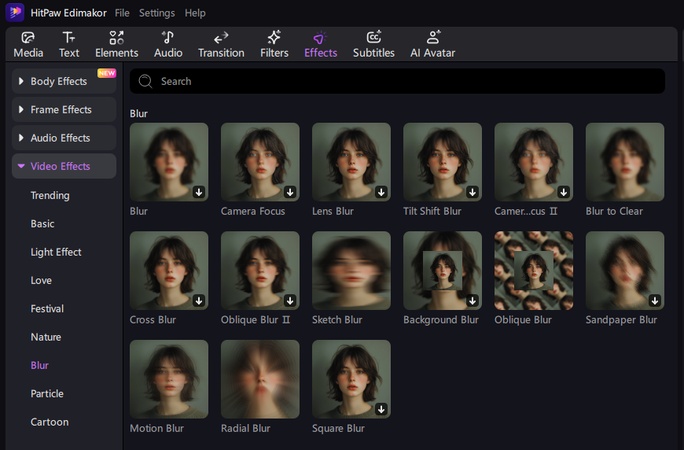Click the Square Blur thumbnail image
The width and height of the screenshot is (684, 450).
click(x=351, y=379)
